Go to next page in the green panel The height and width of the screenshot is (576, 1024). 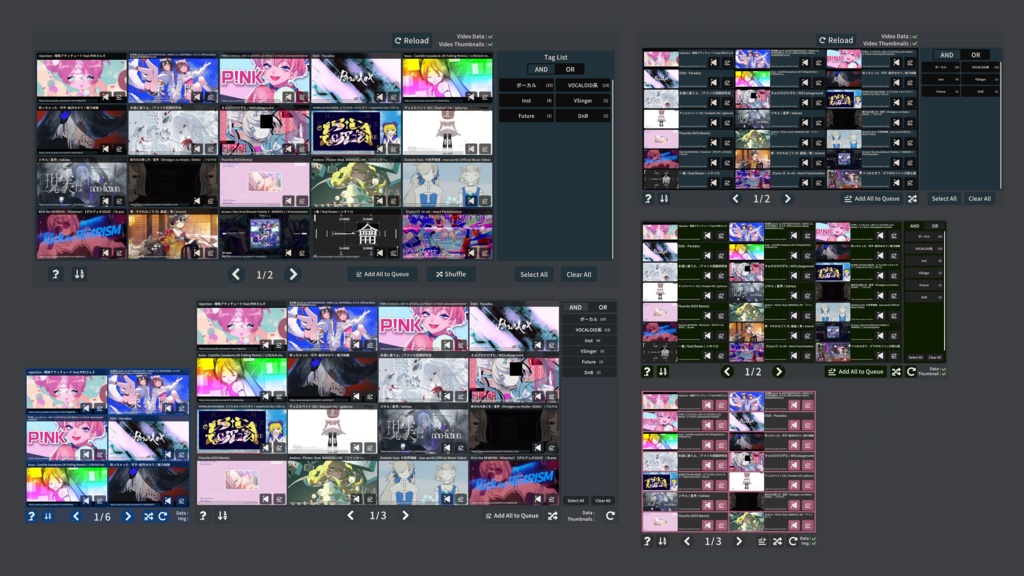pyautogui.click(x=778, y=372)
